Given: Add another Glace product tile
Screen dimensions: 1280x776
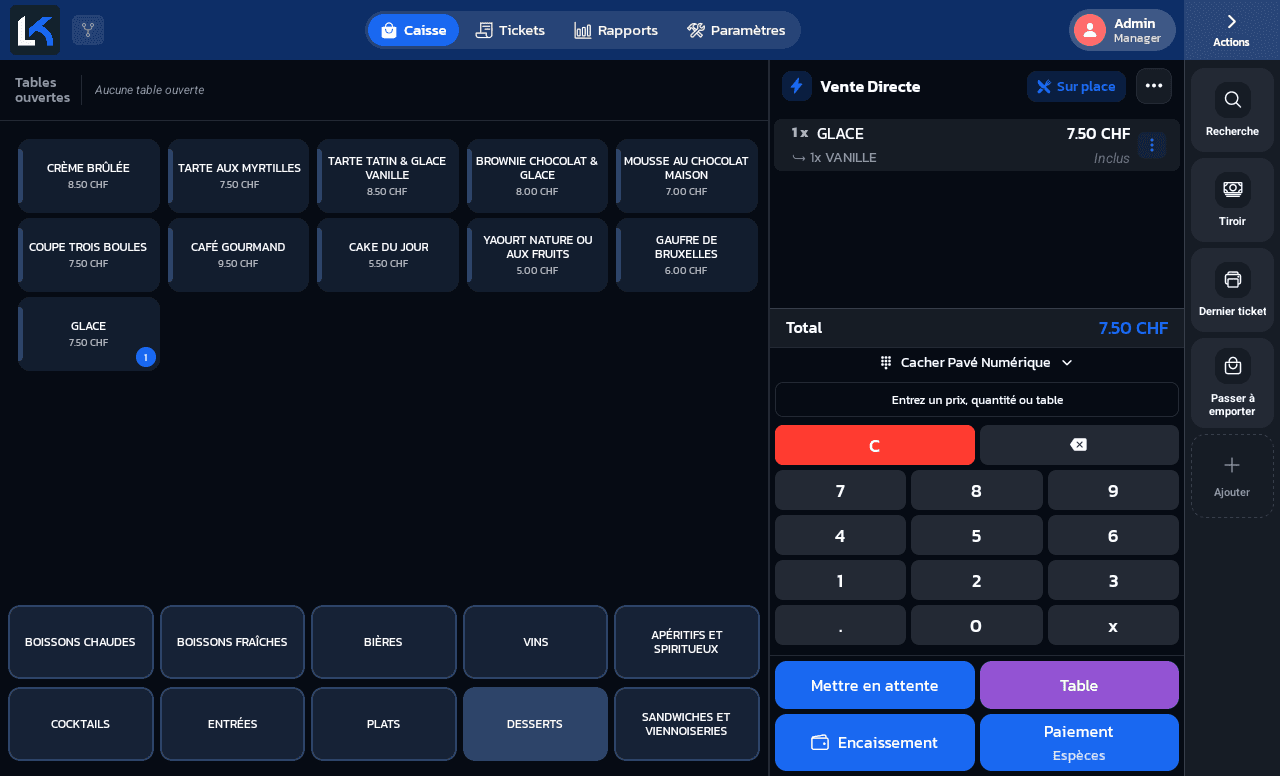Looking at the screenshot, I should [89, 334].
